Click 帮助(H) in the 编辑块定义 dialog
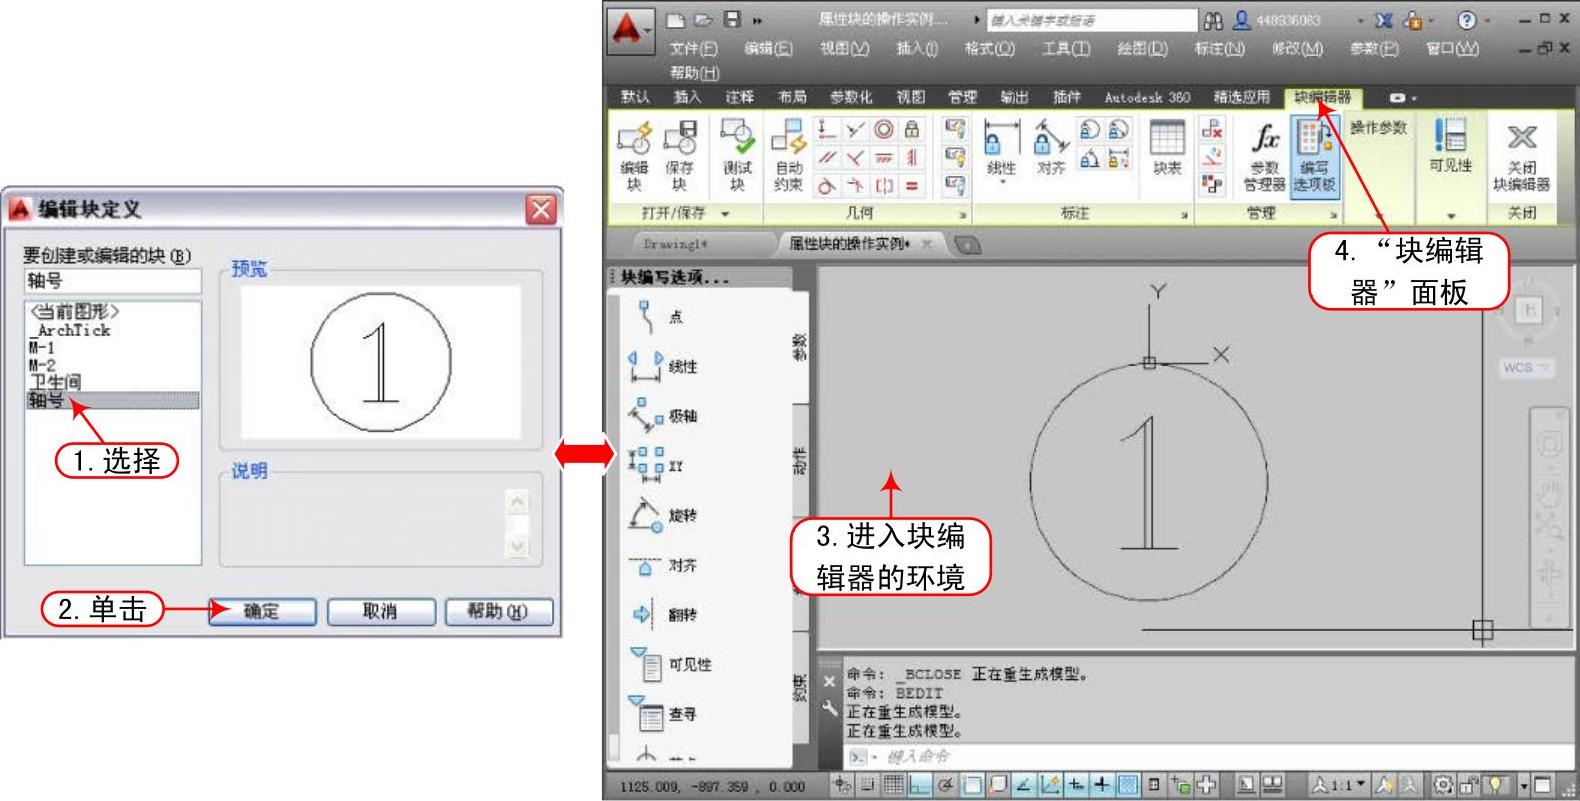This screenshot has width=1580, height=801. pyautogui.click(x=498, y=611)
